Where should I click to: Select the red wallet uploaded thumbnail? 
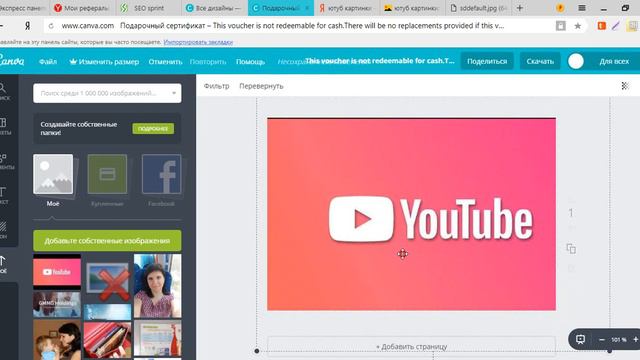[x=107, y=340]
